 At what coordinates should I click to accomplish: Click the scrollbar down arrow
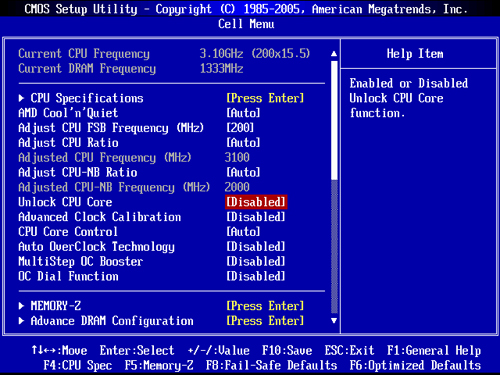click(334, 321)
